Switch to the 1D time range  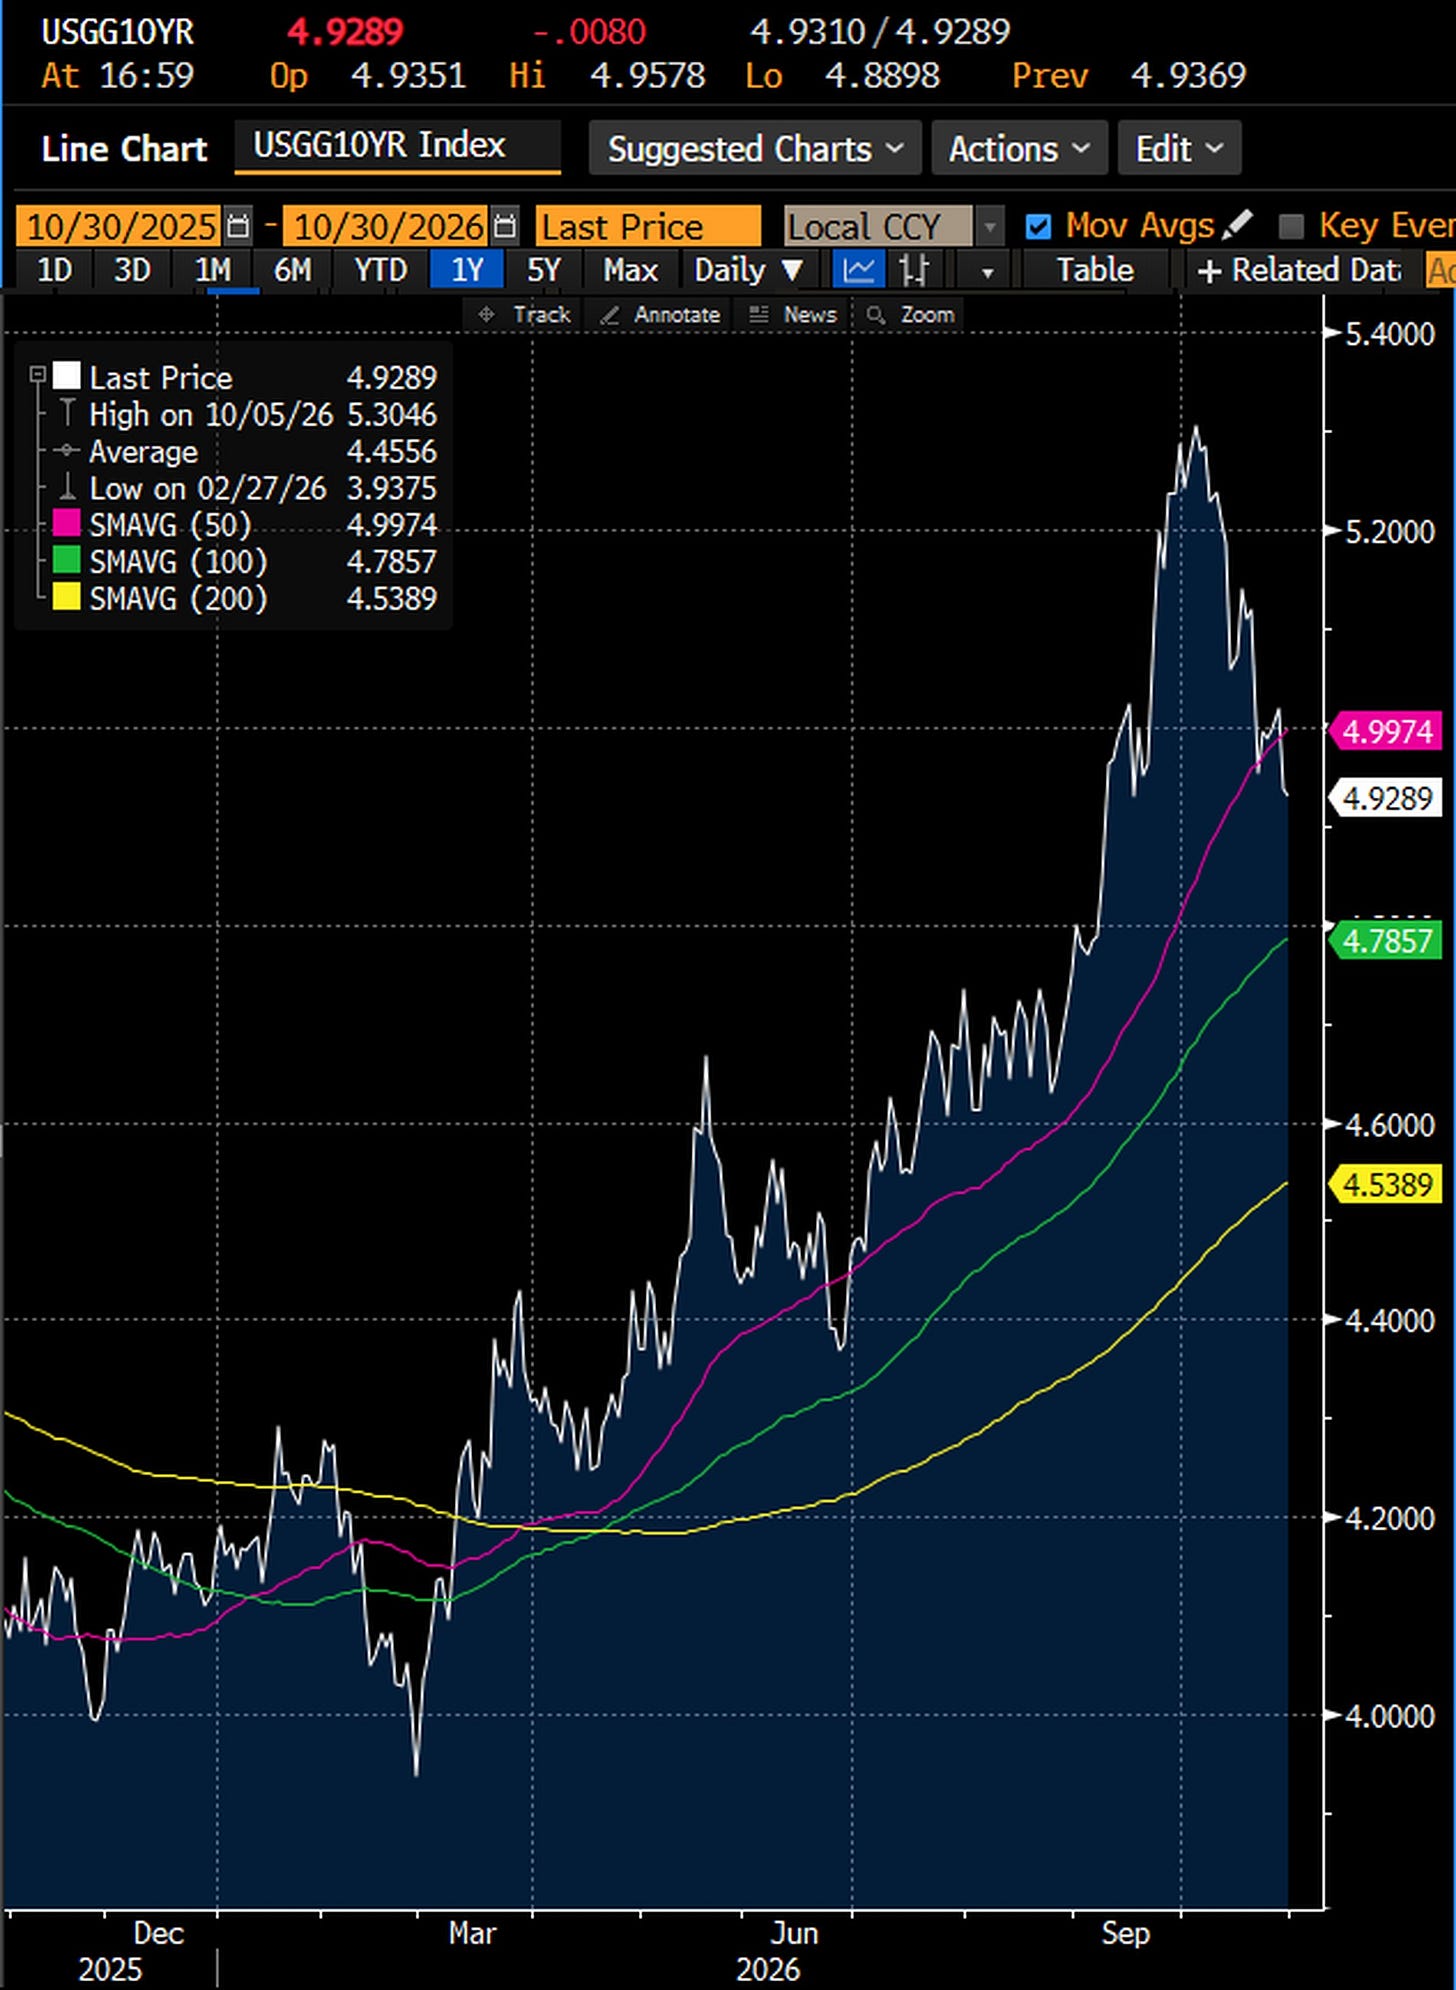tap(54, 270)
